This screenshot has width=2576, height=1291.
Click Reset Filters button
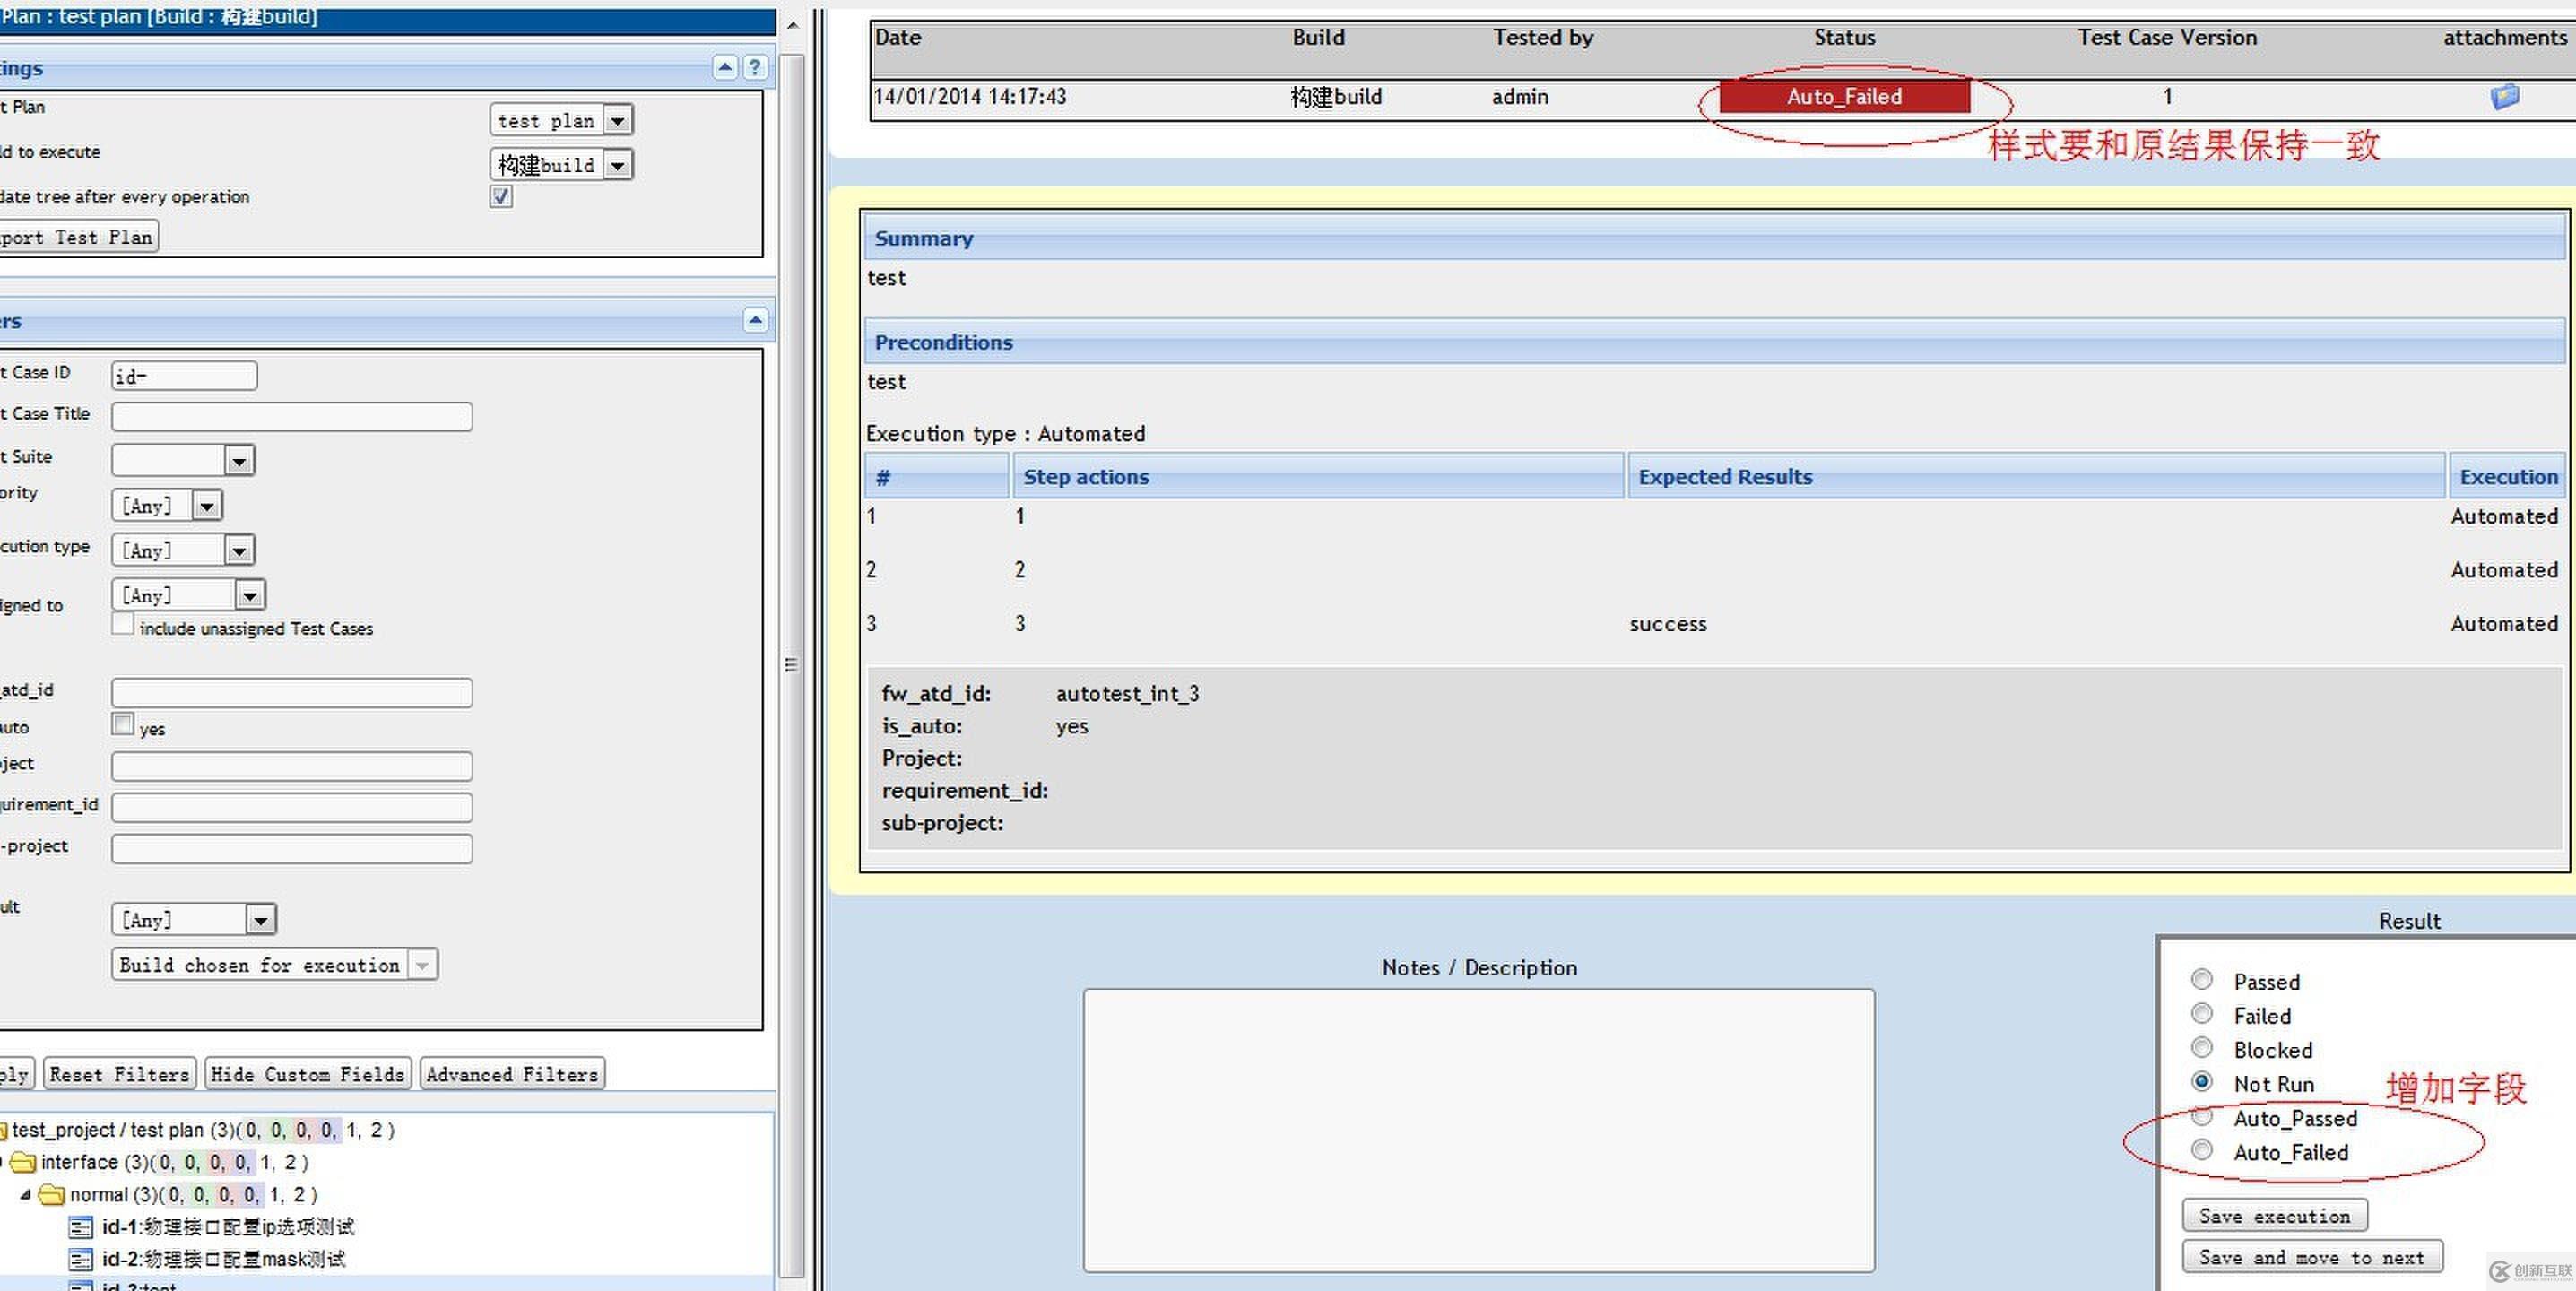[x=120, y=1074]
